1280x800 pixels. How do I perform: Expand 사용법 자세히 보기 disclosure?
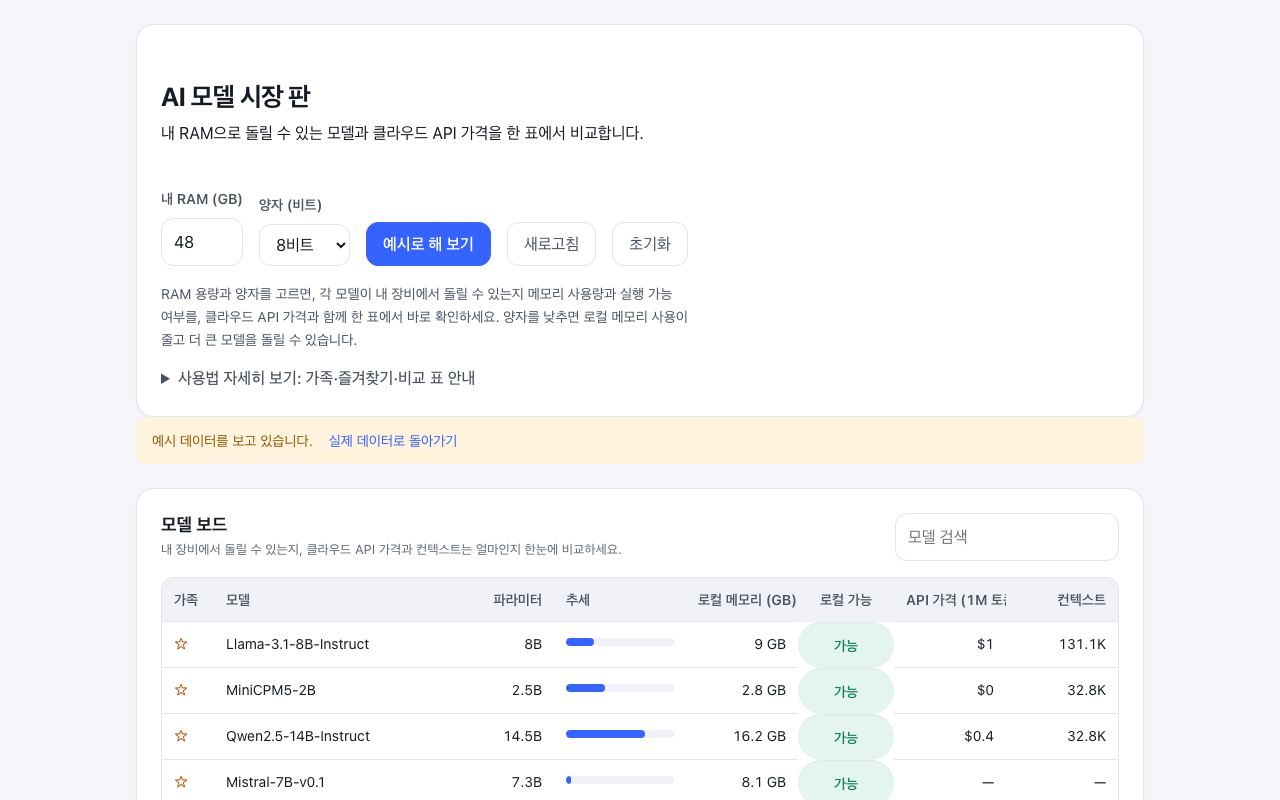[318, 378]
